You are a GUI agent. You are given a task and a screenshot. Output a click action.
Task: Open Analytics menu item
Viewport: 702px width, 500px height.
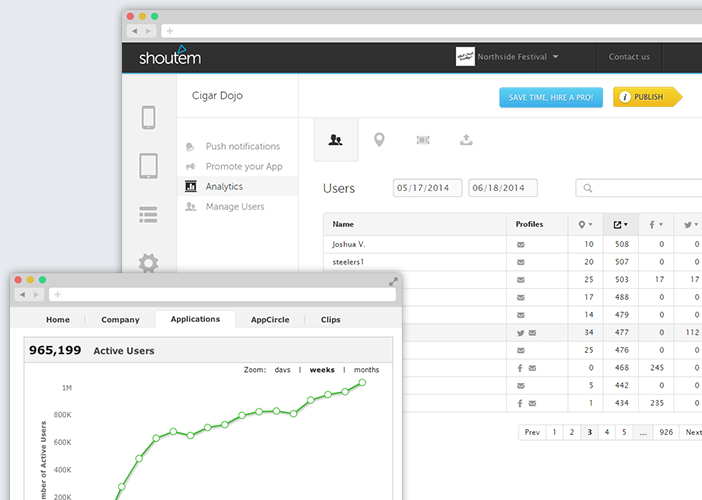238,186
